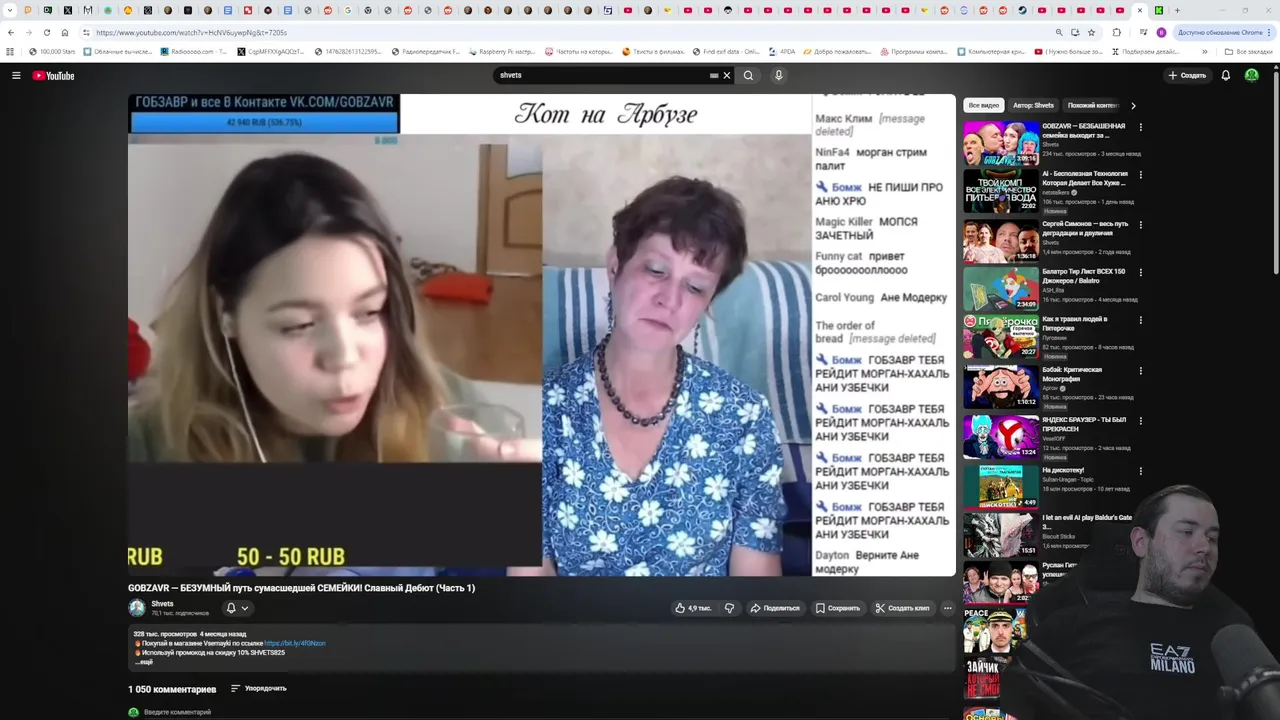Open 100.000 Stars bookmark

click(53, 51)
